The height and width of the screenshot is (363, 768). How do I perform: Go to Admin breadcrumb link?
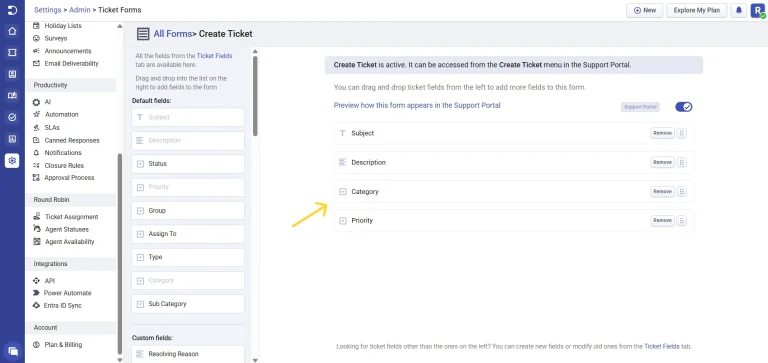point(80,10)
